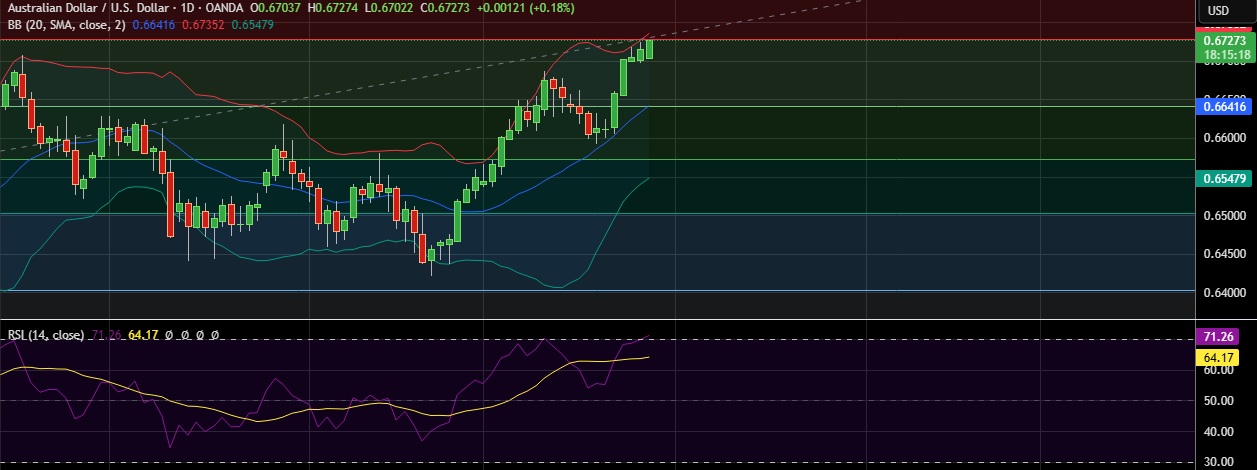Click the green current price label 0.67273
The width and height of the screenshot is (1257, 470).
pyautogui.click(x=1224, y=41)
